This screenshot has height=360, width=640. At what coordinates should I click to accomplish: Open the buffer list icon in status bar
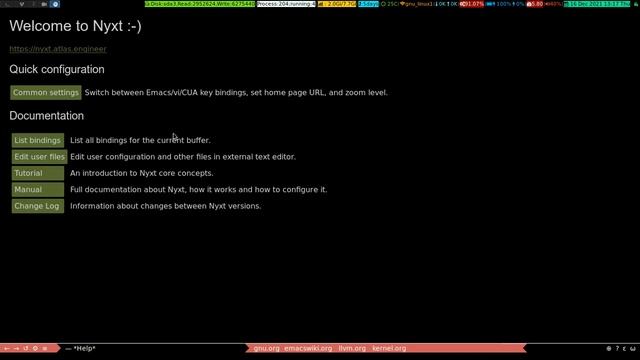point(45,349)
